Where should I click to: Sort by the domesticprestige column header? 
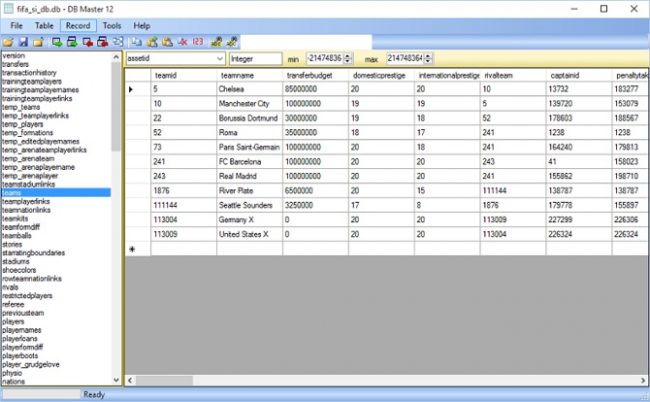[x=381, y=75]
